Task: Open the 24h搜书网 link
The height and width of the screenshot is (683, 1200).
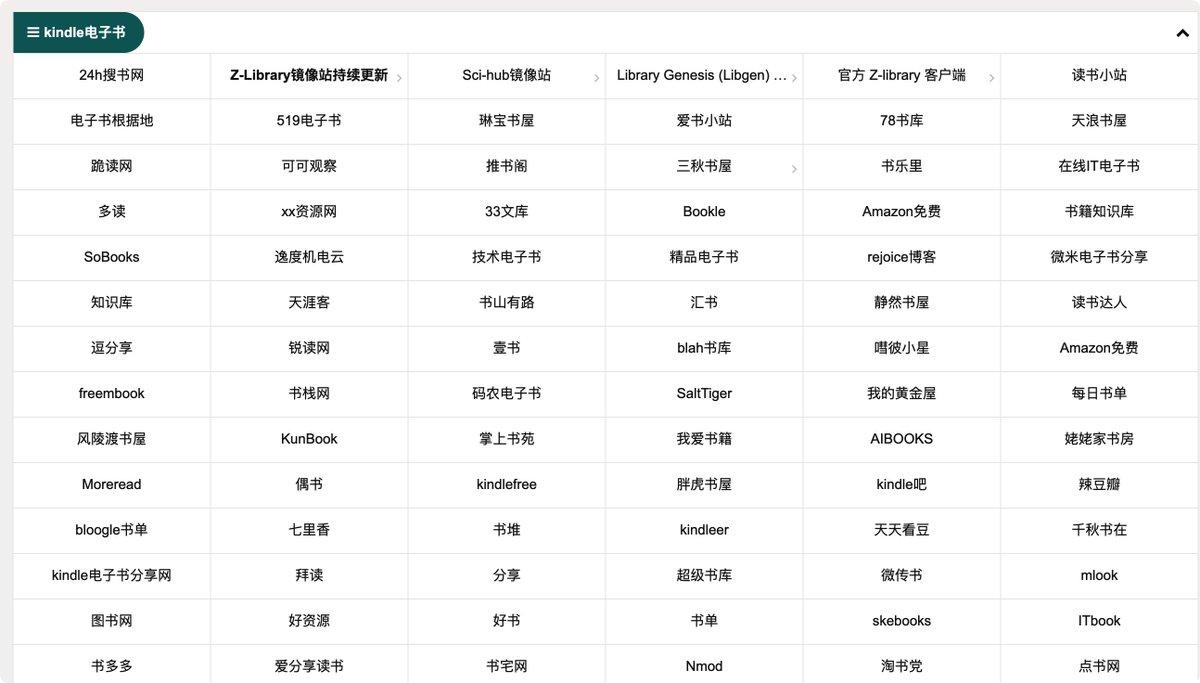Action: point(112,75)
